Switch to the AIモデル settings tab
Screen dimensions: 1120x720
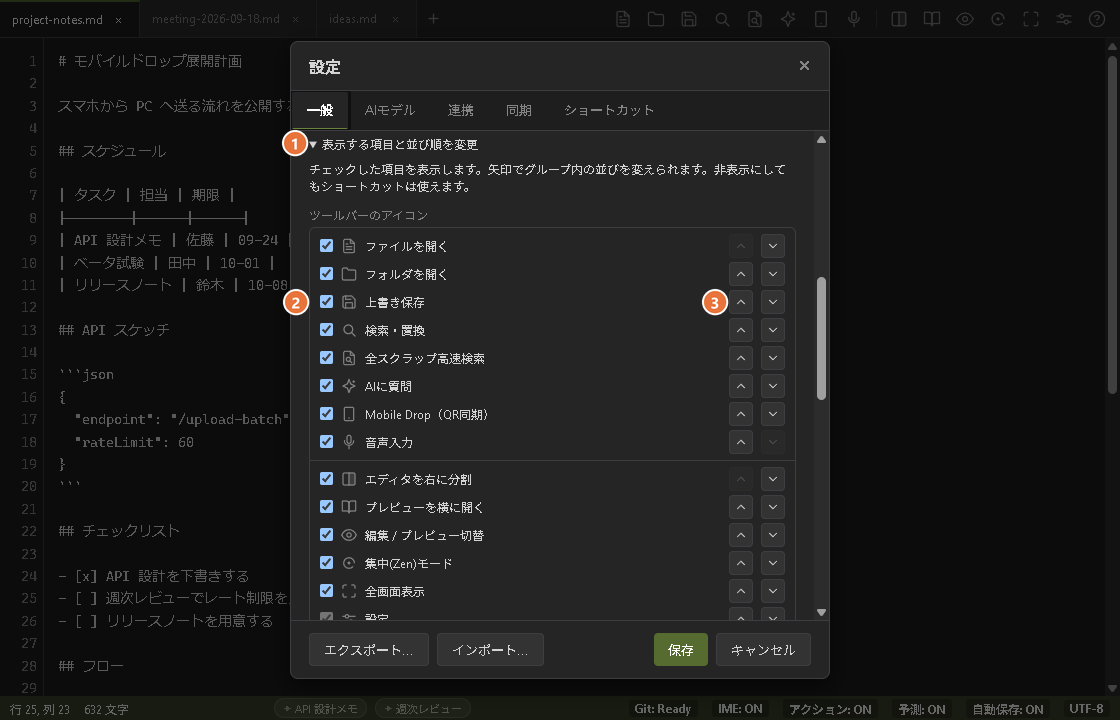(389, 110)
